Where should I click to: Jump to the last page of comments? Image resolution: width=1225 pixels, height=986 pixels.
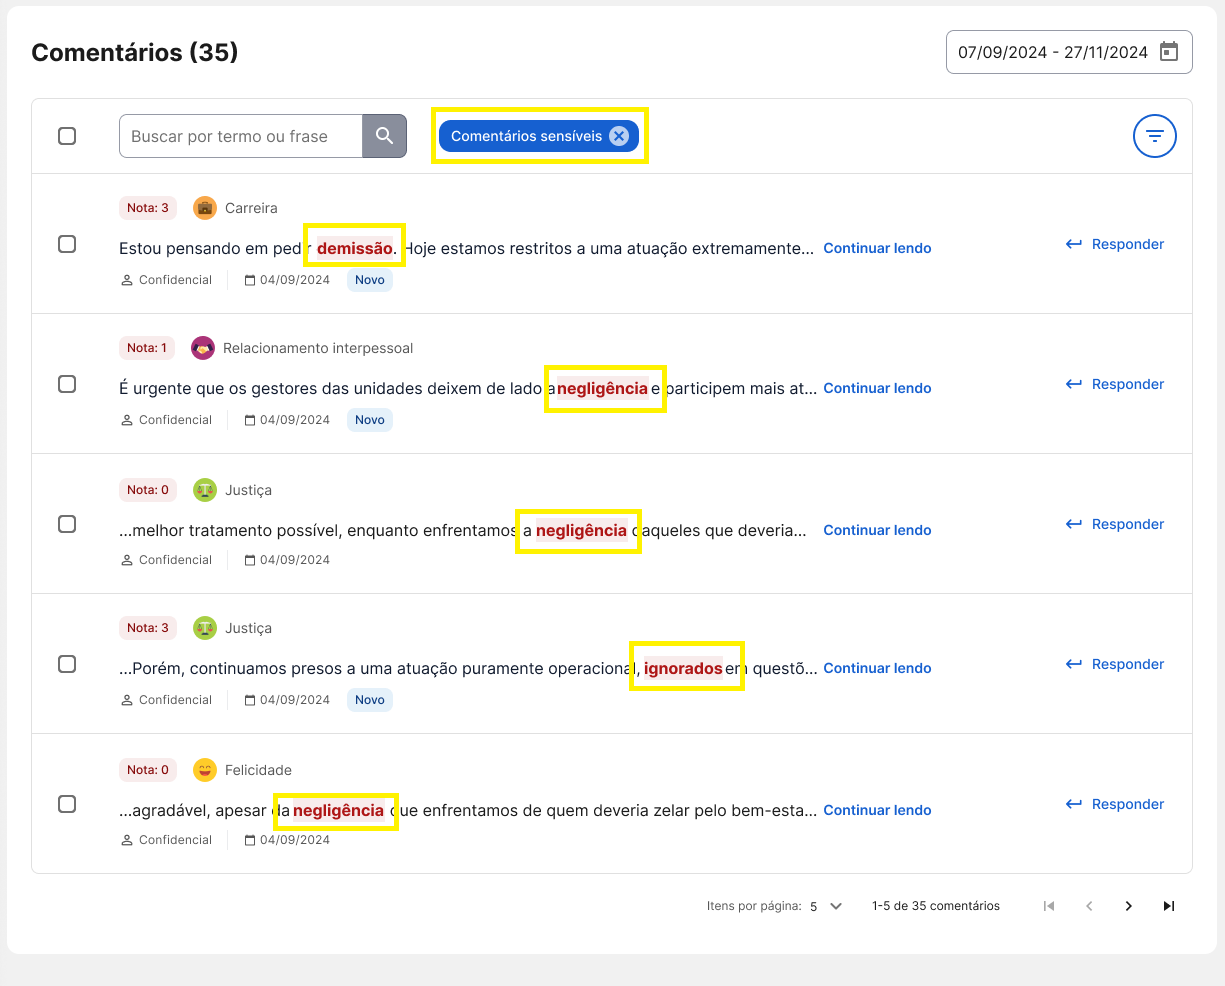pyautogui.click(x=1168, y=905)
